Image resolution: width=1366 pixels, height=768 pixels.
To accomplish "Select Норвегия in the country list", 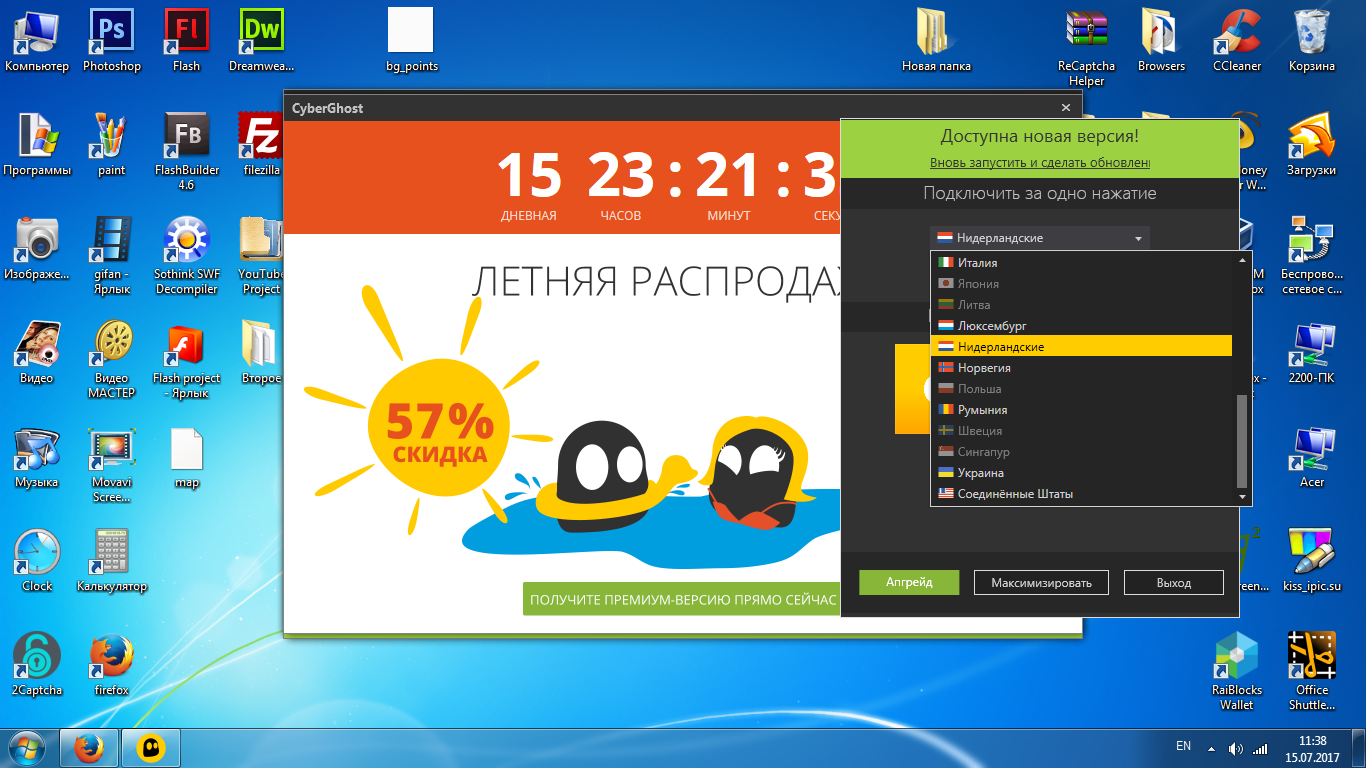I will [1081, 368].
